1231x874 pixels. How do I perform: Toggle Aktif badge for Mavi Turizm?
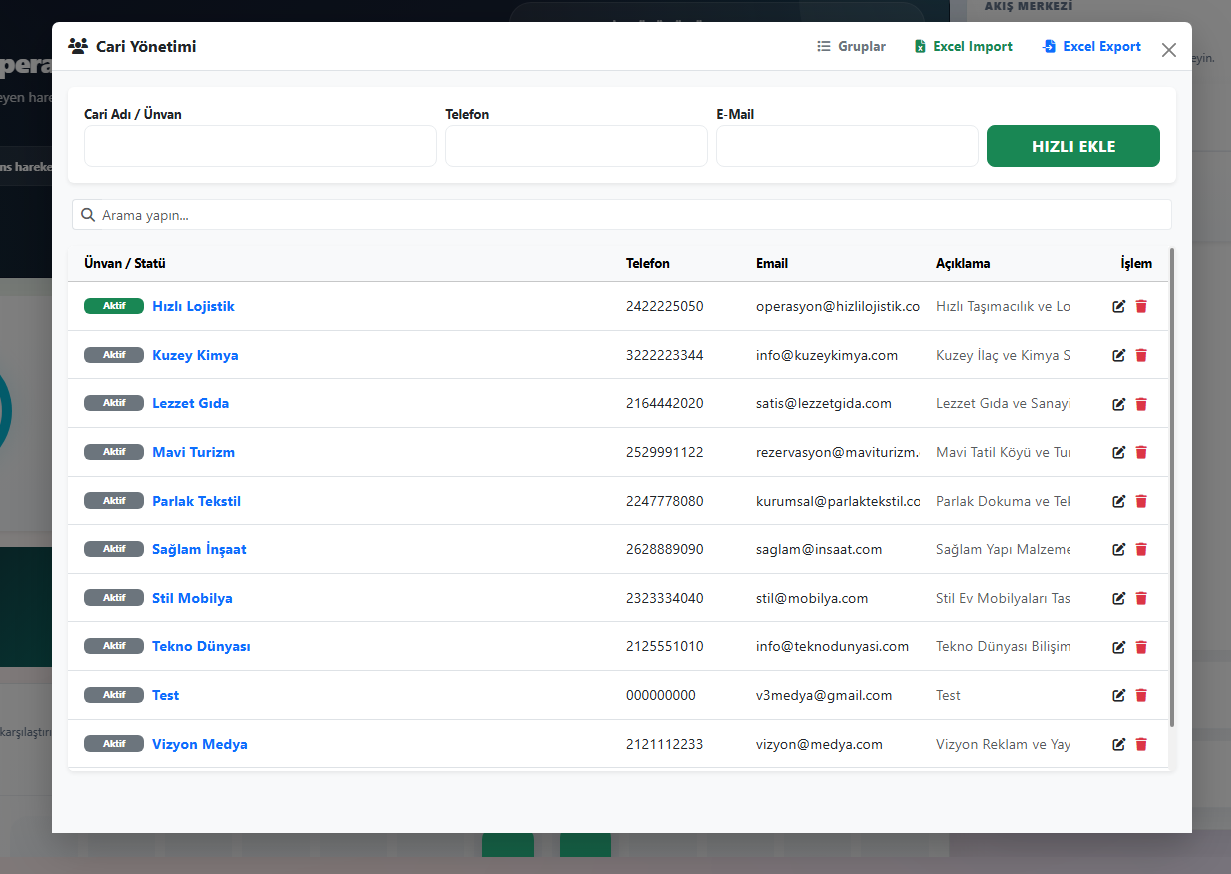coord(114,452)
